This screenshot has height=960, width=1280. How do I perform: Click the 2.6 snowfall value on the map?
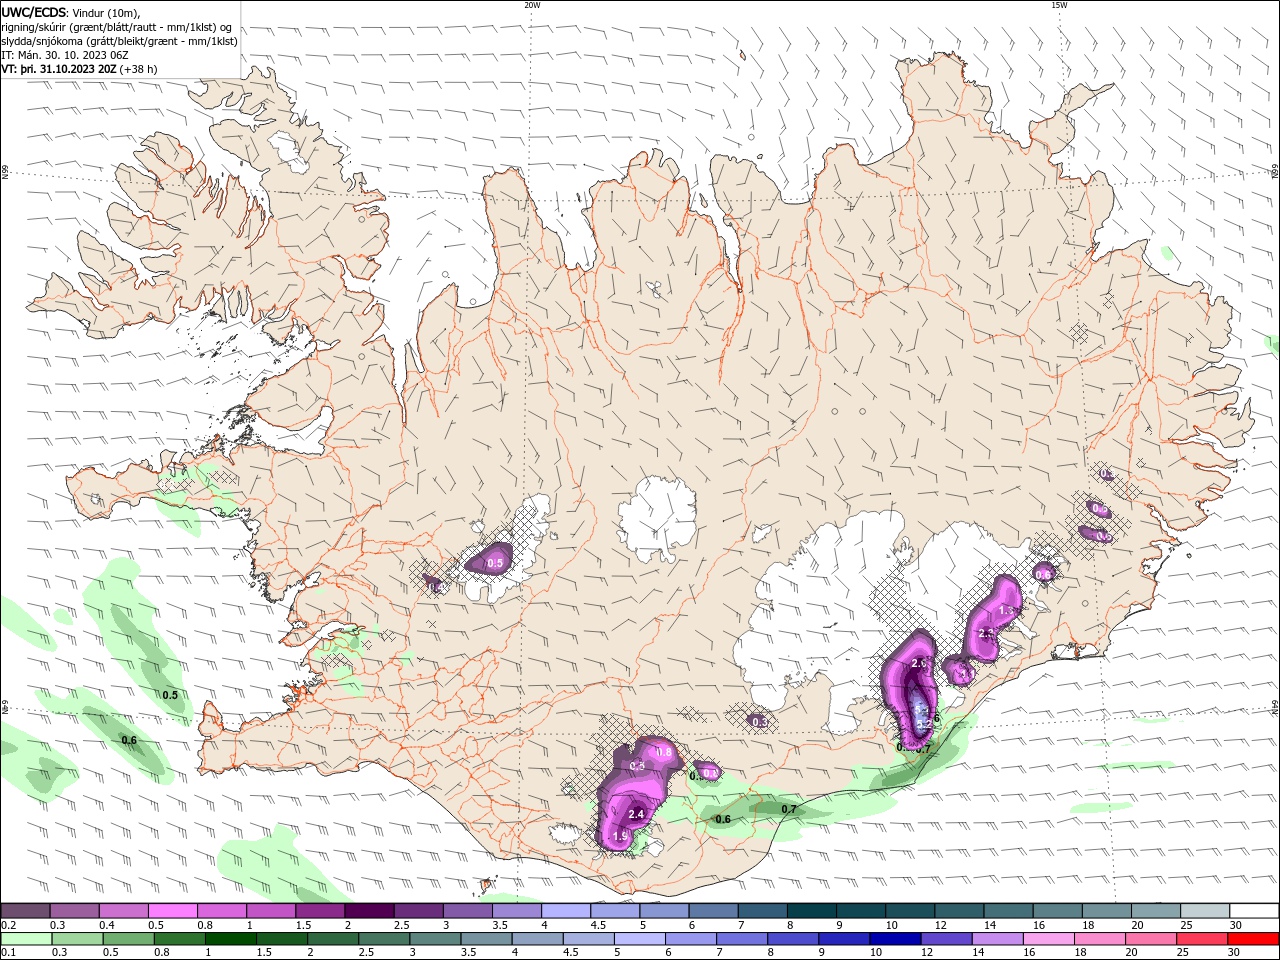tap(920, 663)
